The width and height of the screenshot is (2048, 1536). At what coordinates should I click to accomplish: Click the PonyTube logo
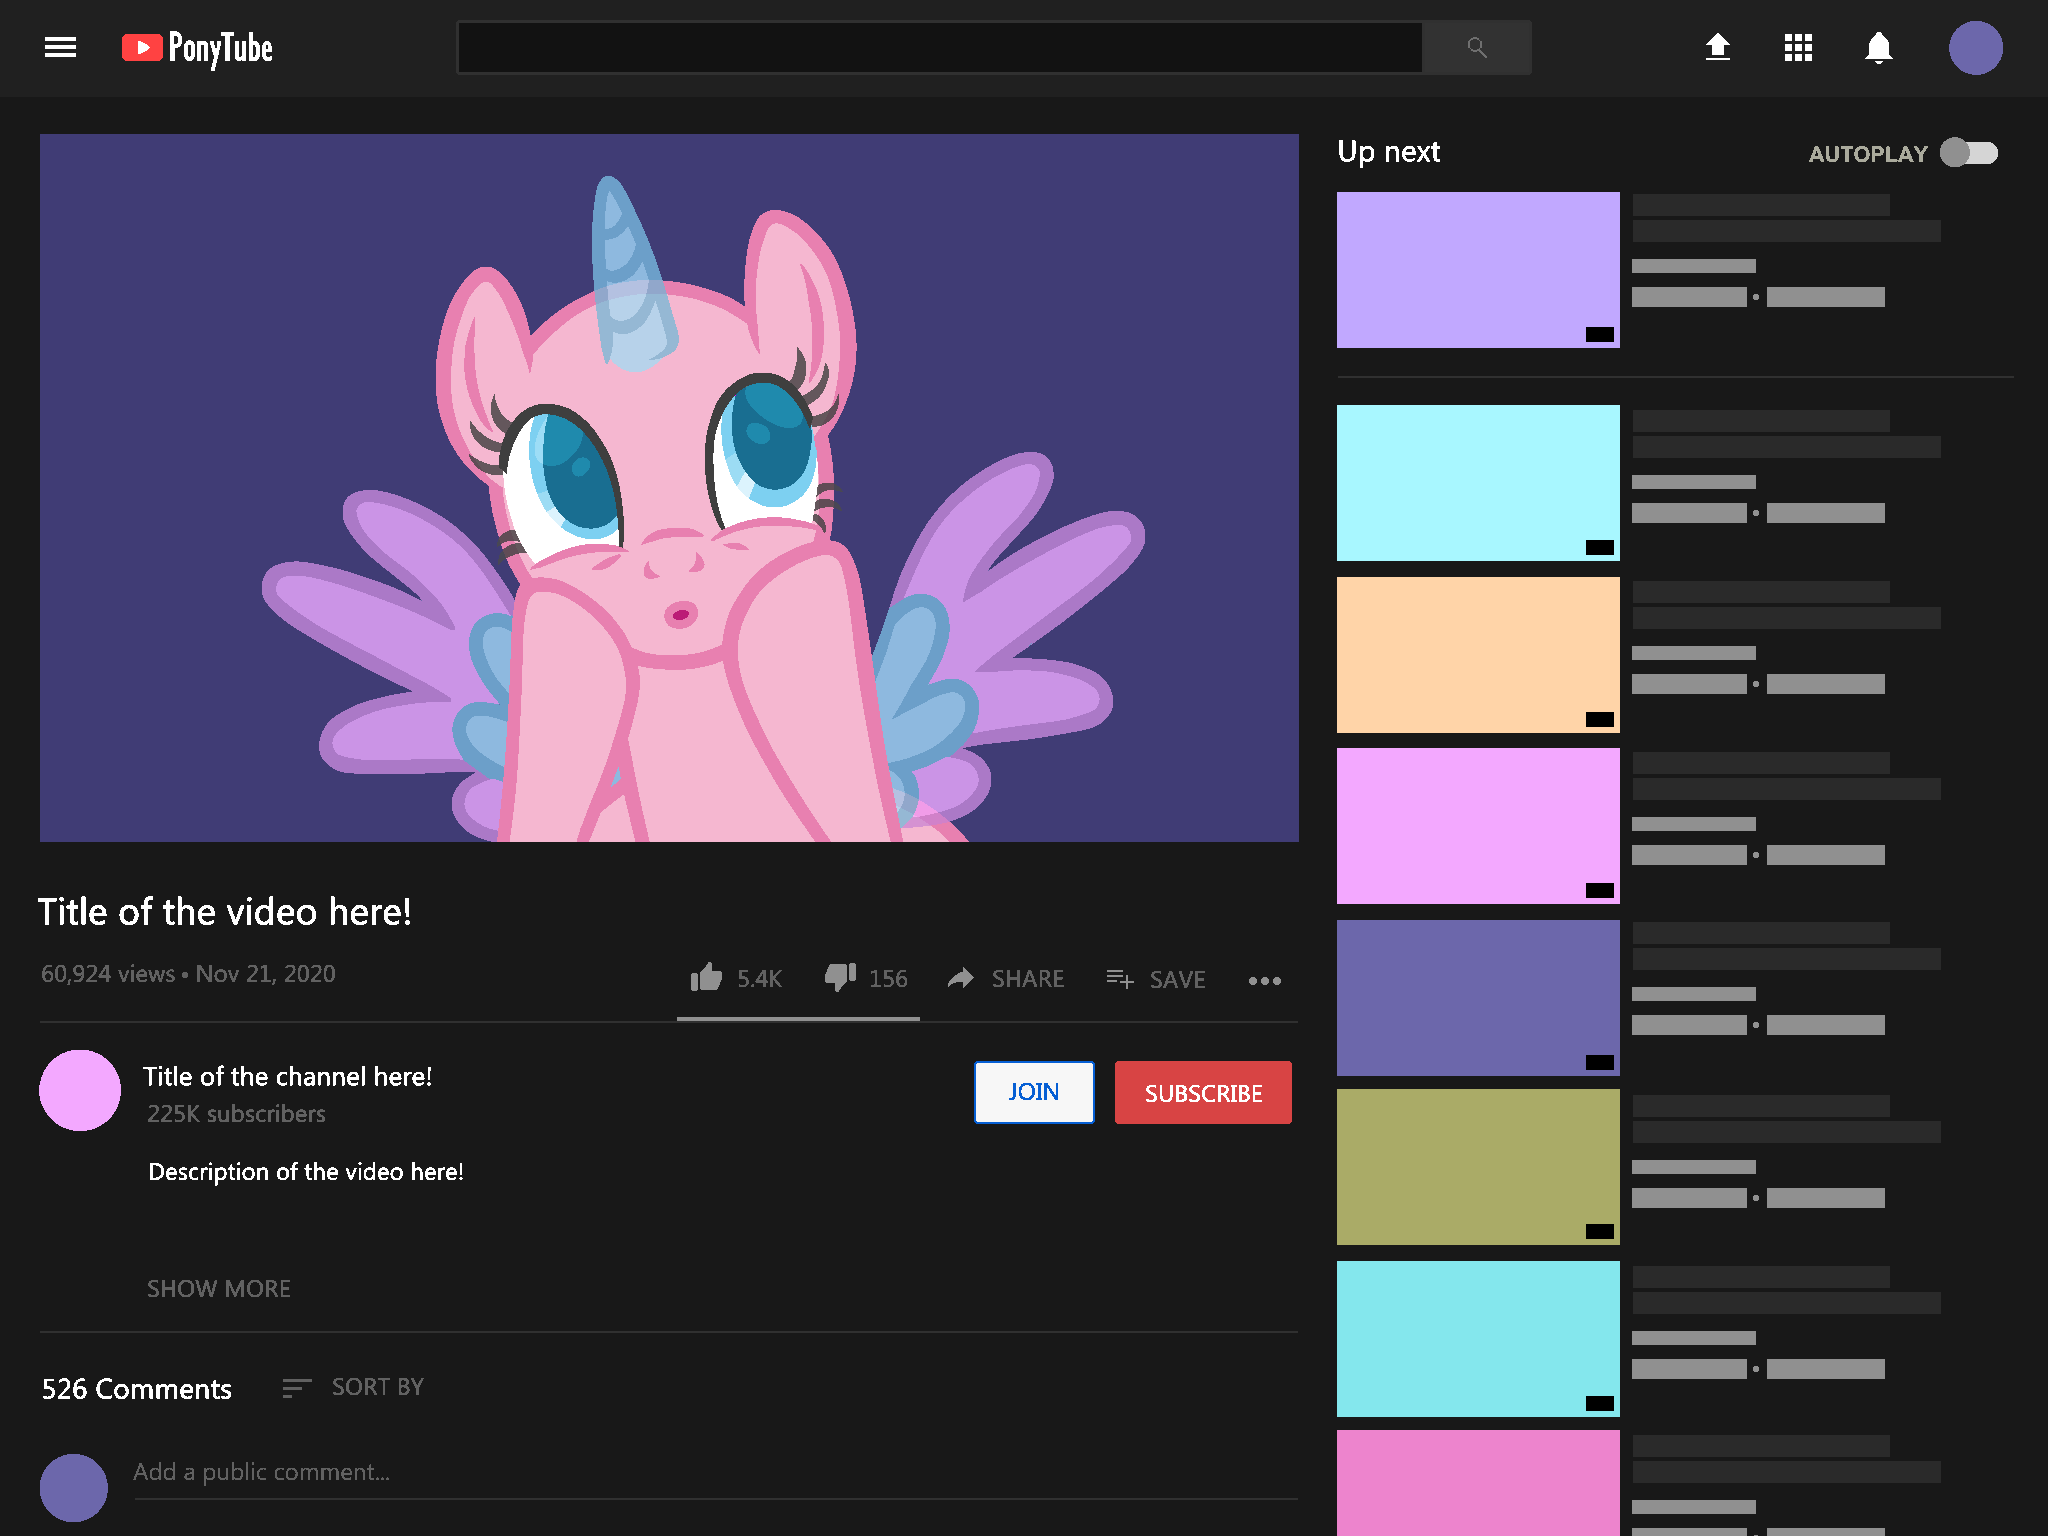[197, 48]
